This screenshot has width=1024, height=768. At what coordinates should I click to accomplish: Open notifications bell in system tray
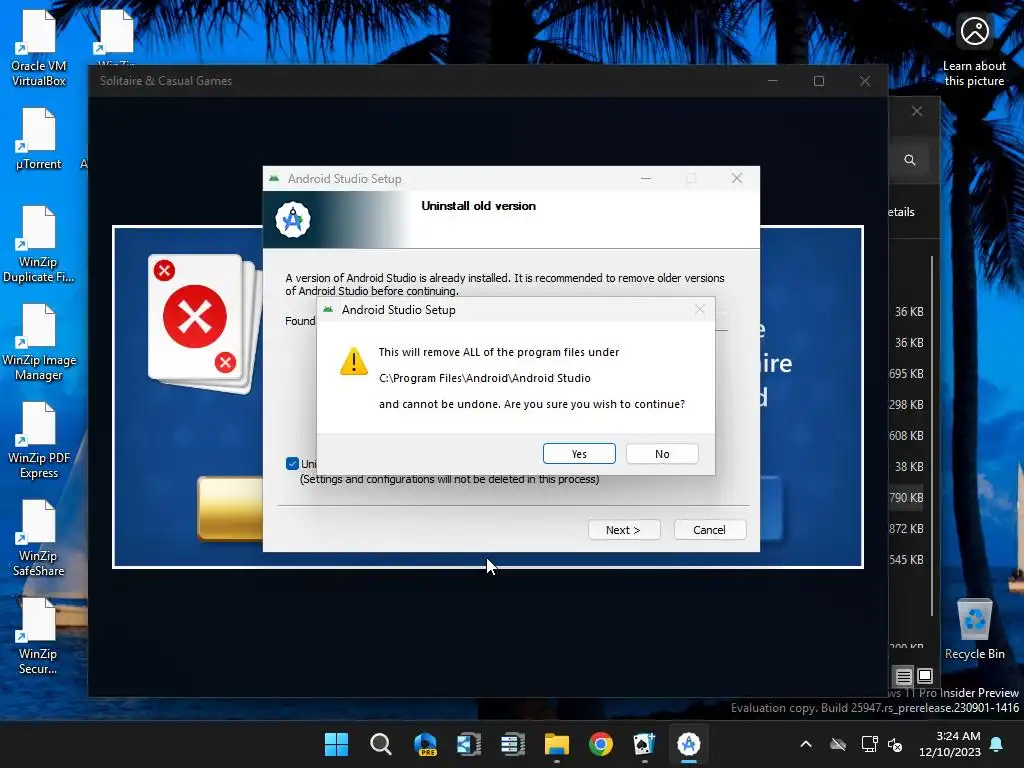coord(997,744)
